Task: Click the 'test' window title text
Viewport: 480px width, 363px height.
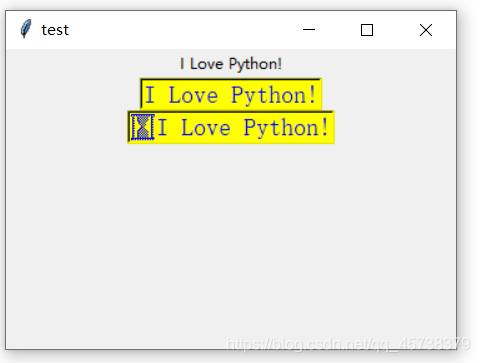Action: (55, 30)
